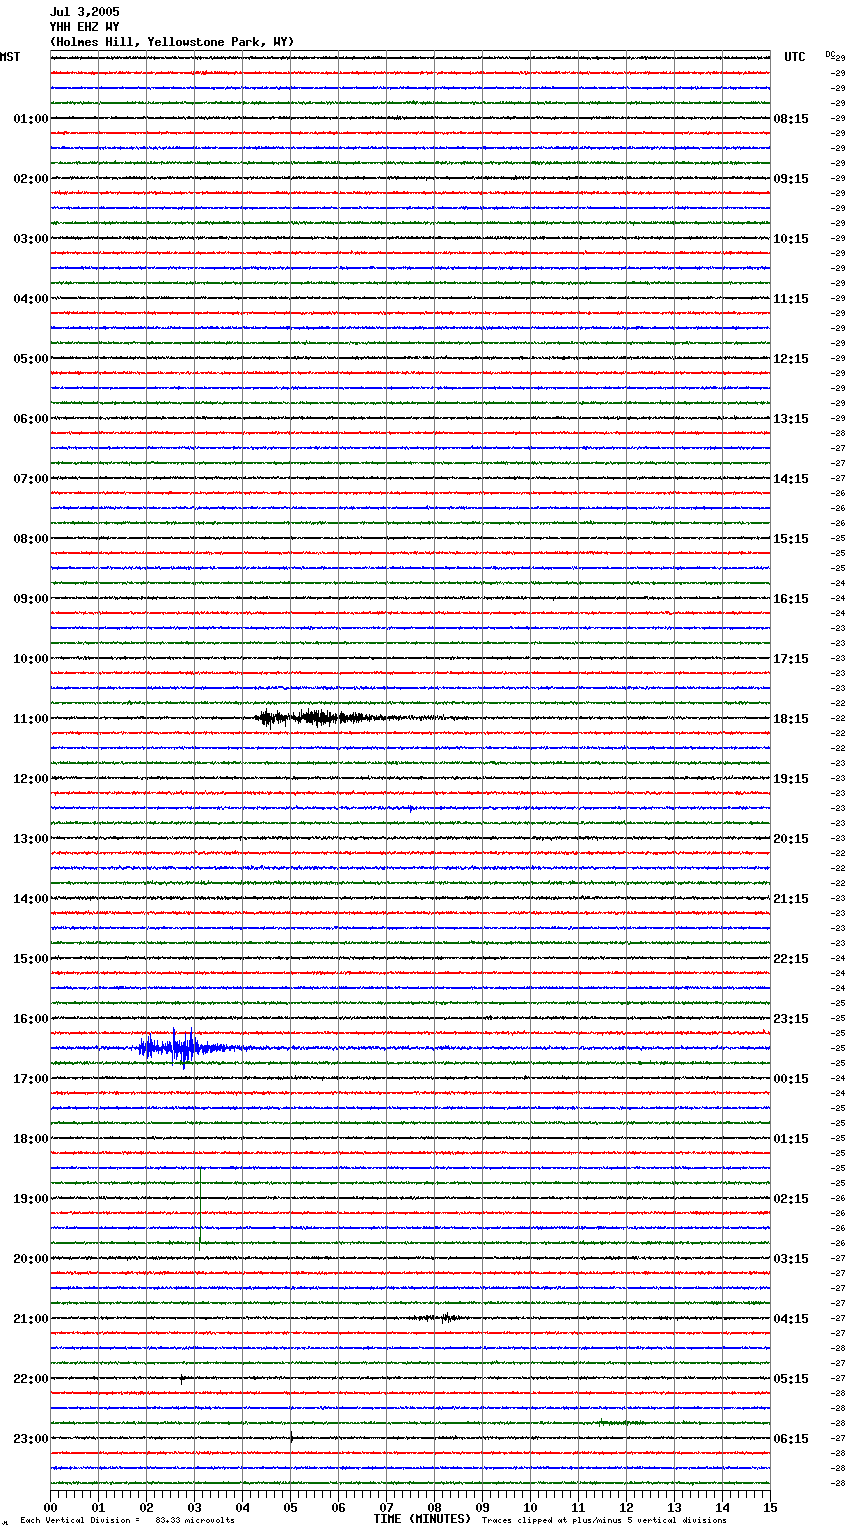Click the DC column header
The image size is (850, 1534).
tap(830, 54)
